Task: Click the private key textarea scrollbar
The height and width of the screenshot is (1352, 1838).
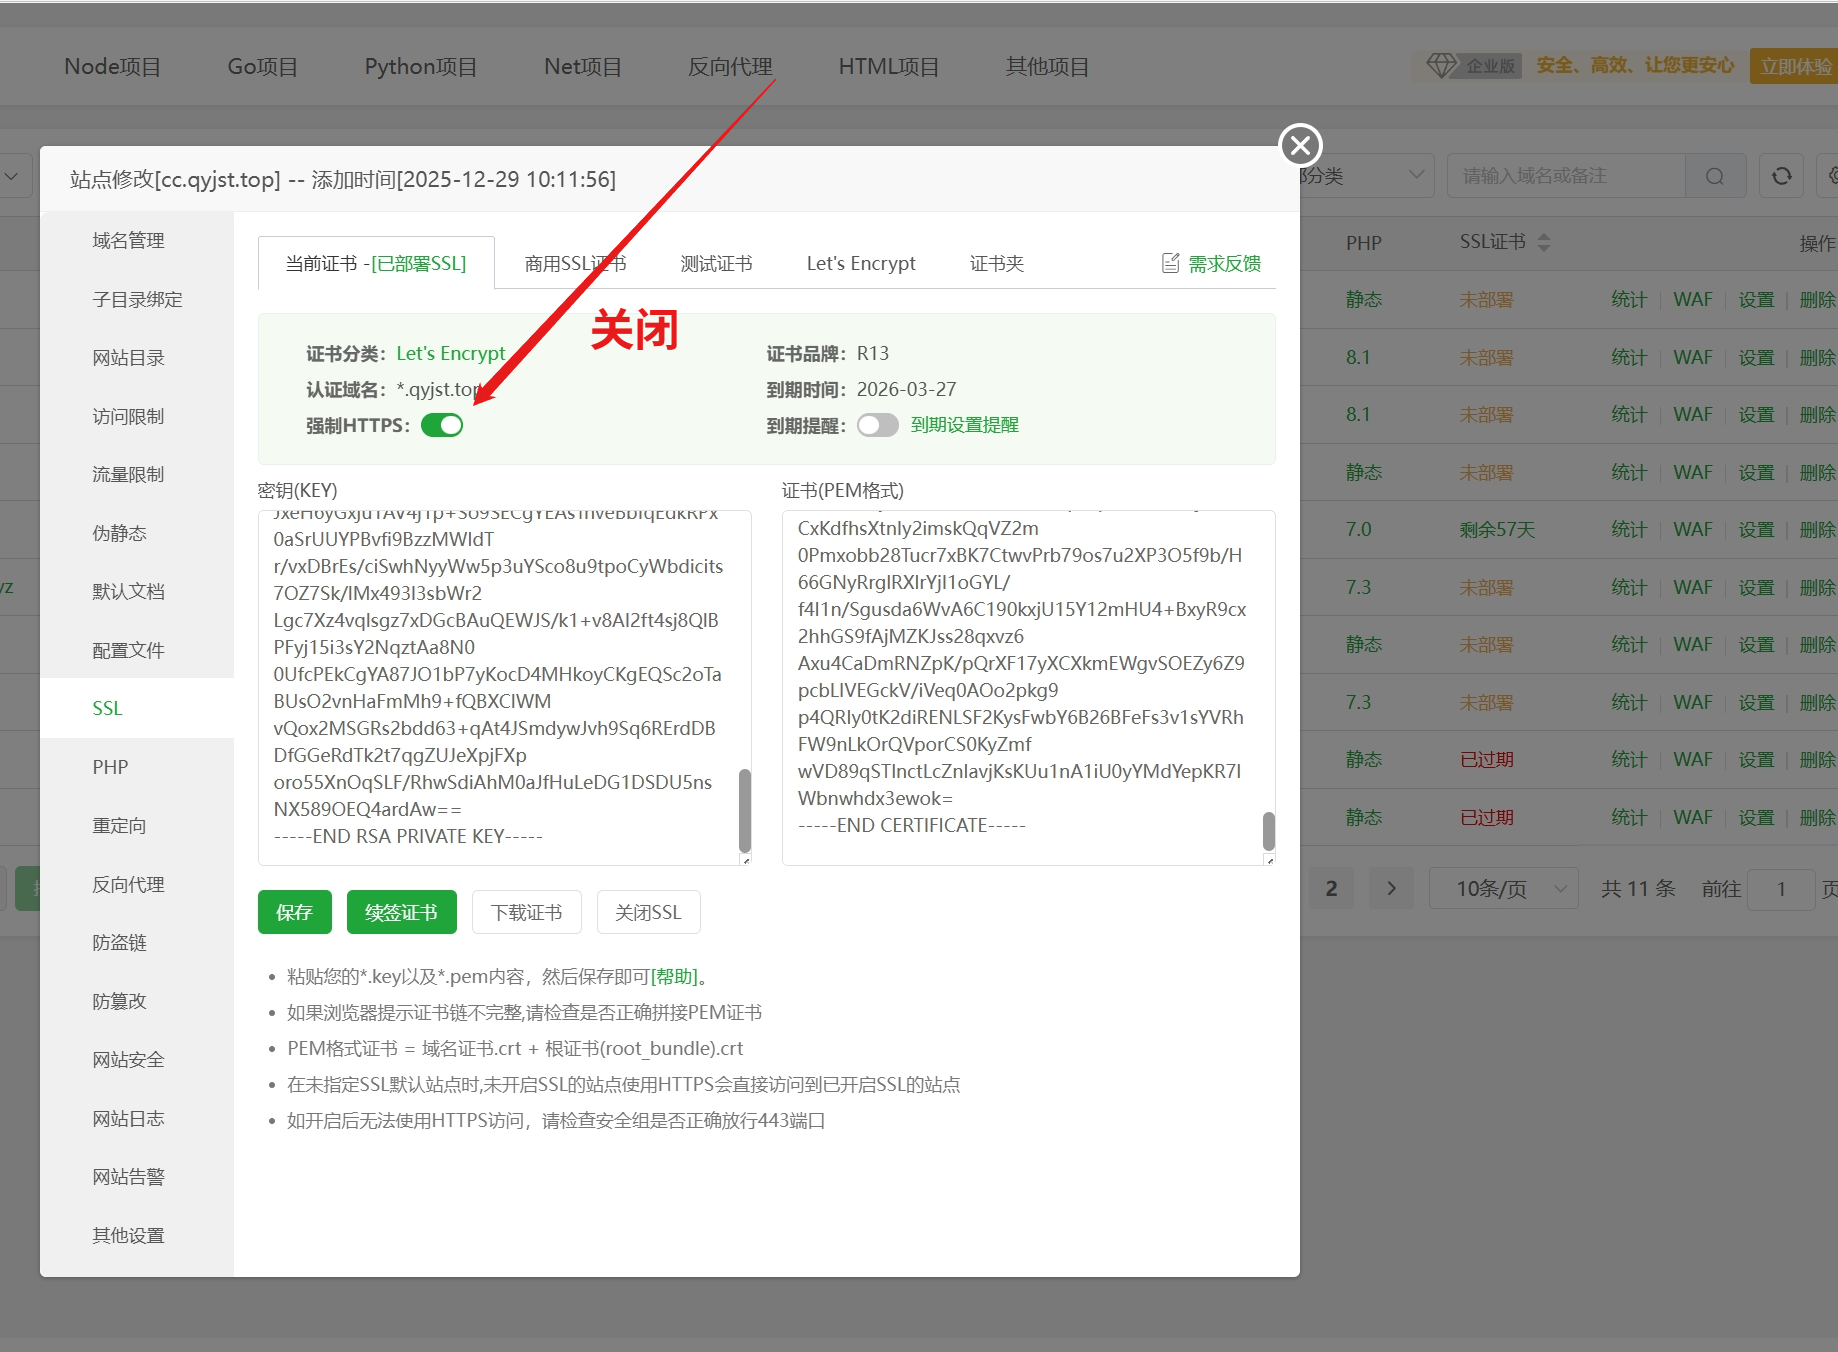Action: pyautogui.click(x=744, y=808)
